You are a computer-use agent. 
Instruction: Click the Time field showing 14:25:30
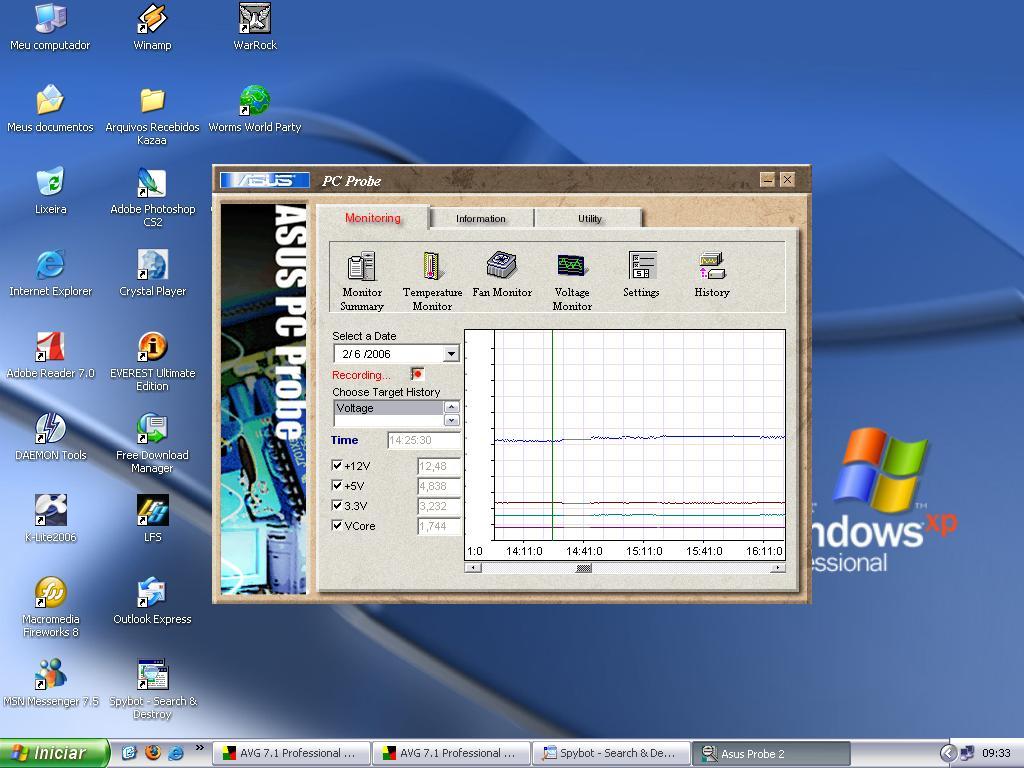tap(423, 440)
